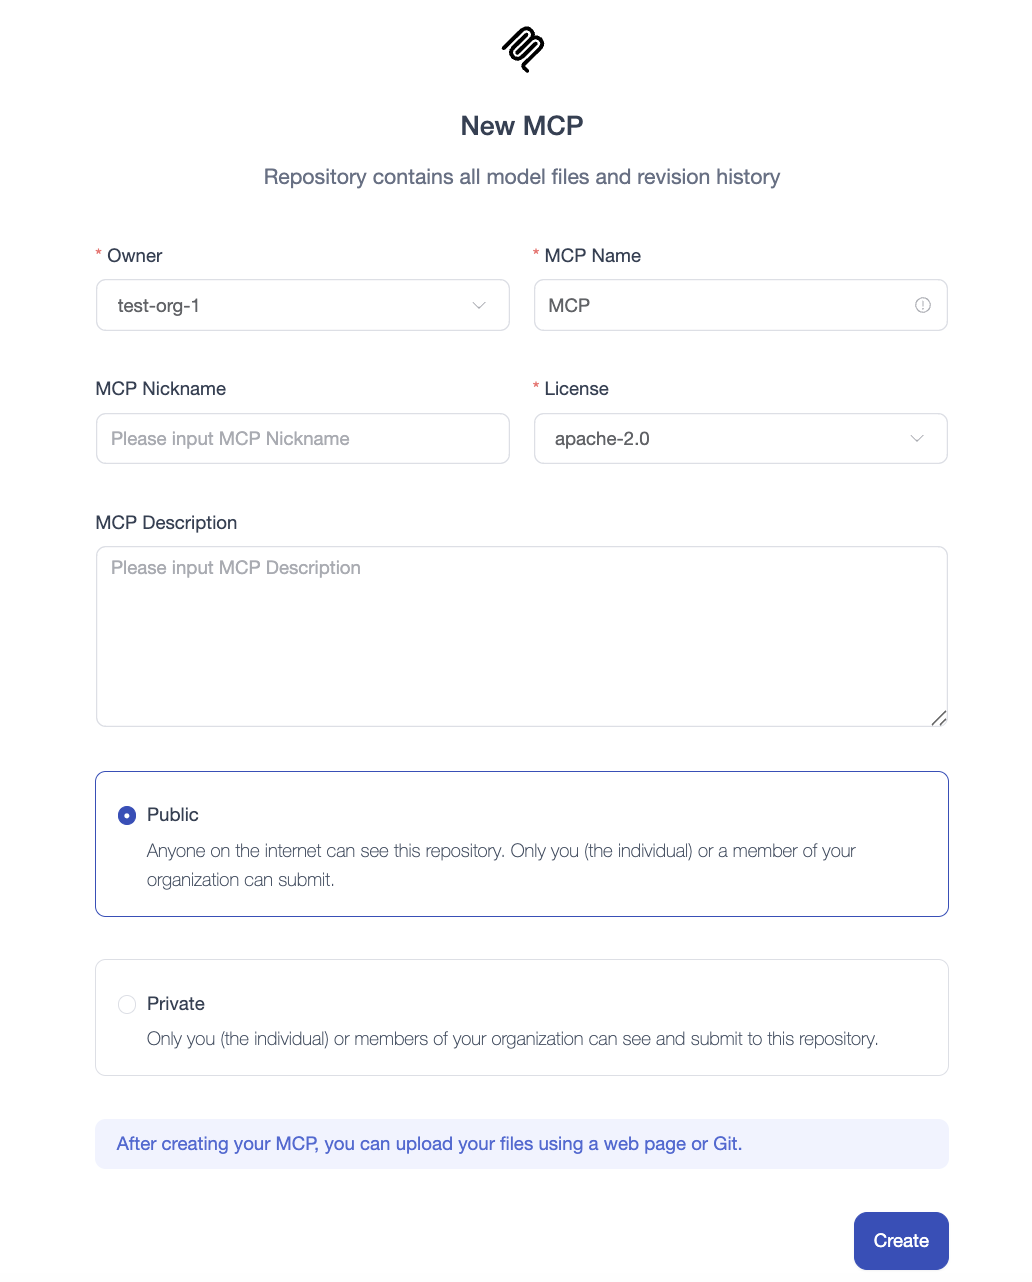The image size is (1032, 1282).
Task: Select the Private radio button
Action: (x=127, y=1004)
